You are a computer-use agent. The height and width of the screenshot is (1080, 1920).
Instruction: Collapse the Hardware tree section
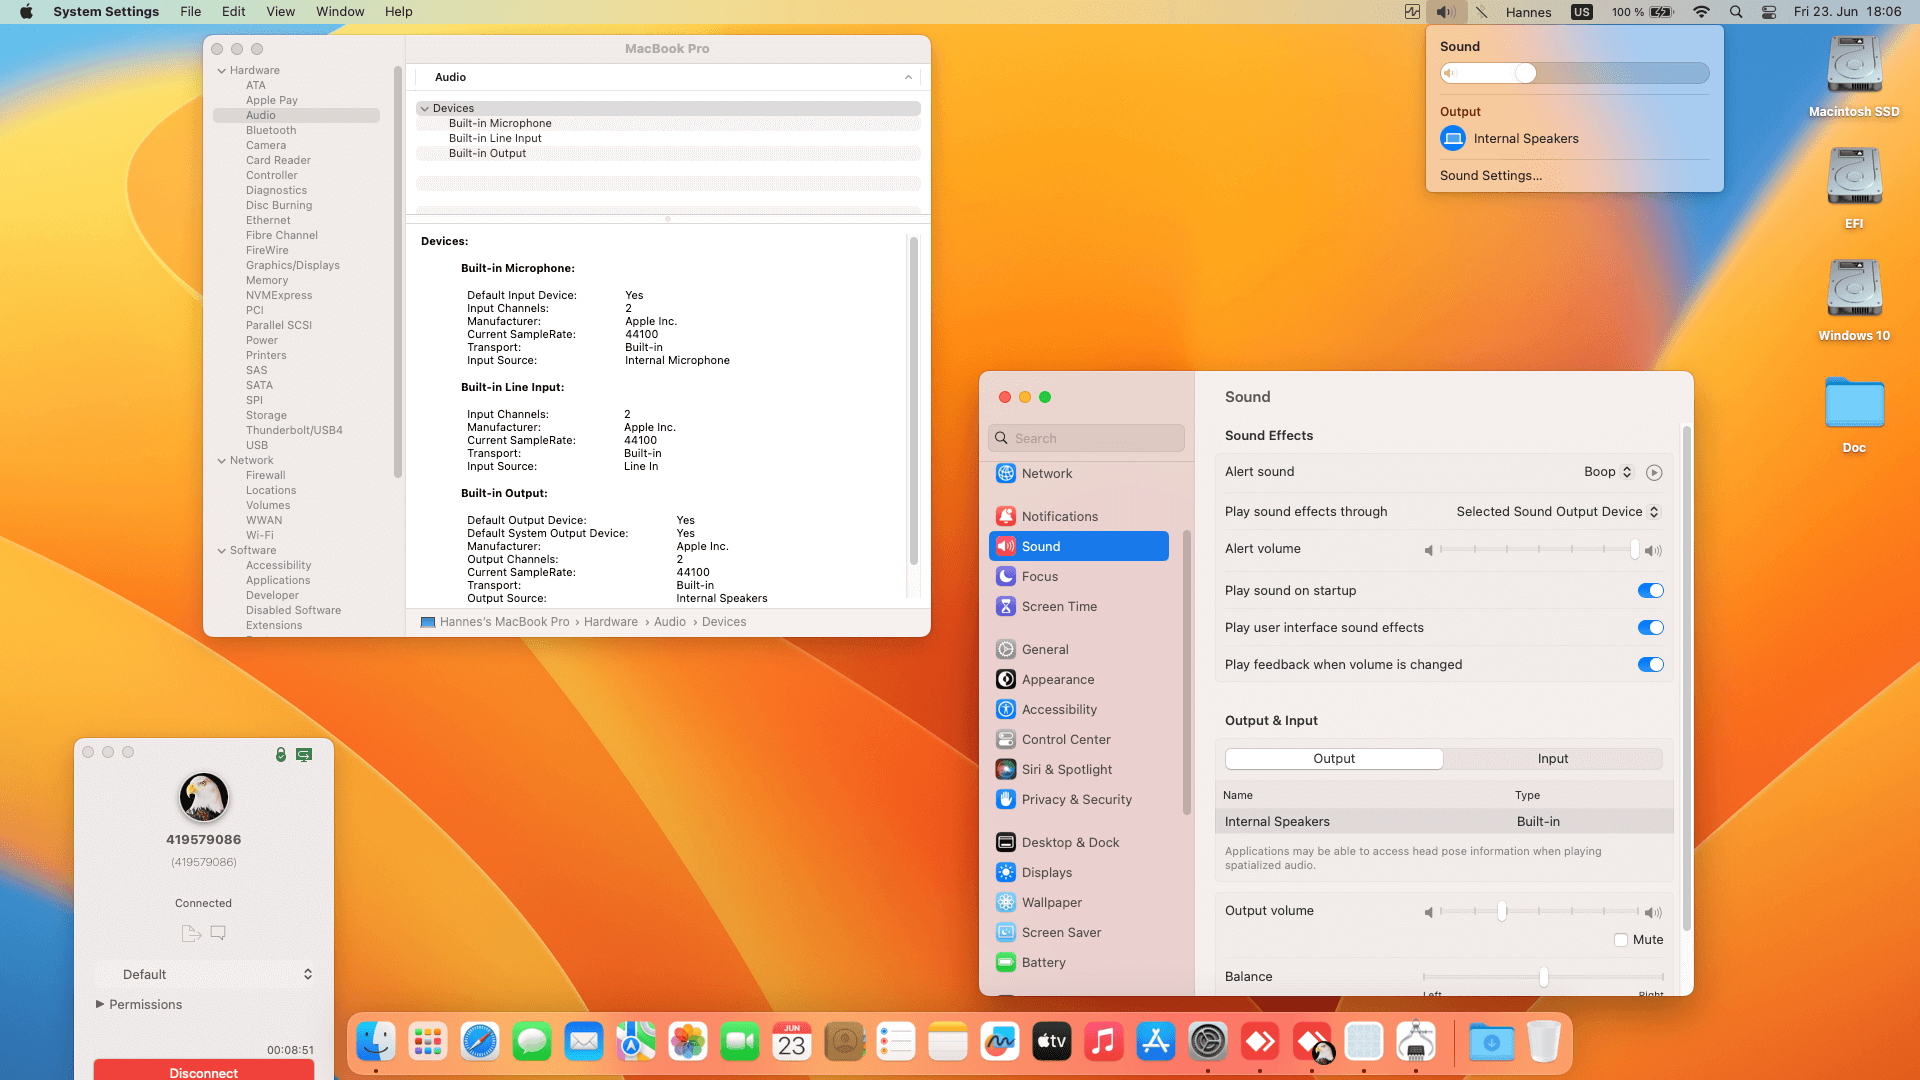pyautogui.click(x=222, y=71)
